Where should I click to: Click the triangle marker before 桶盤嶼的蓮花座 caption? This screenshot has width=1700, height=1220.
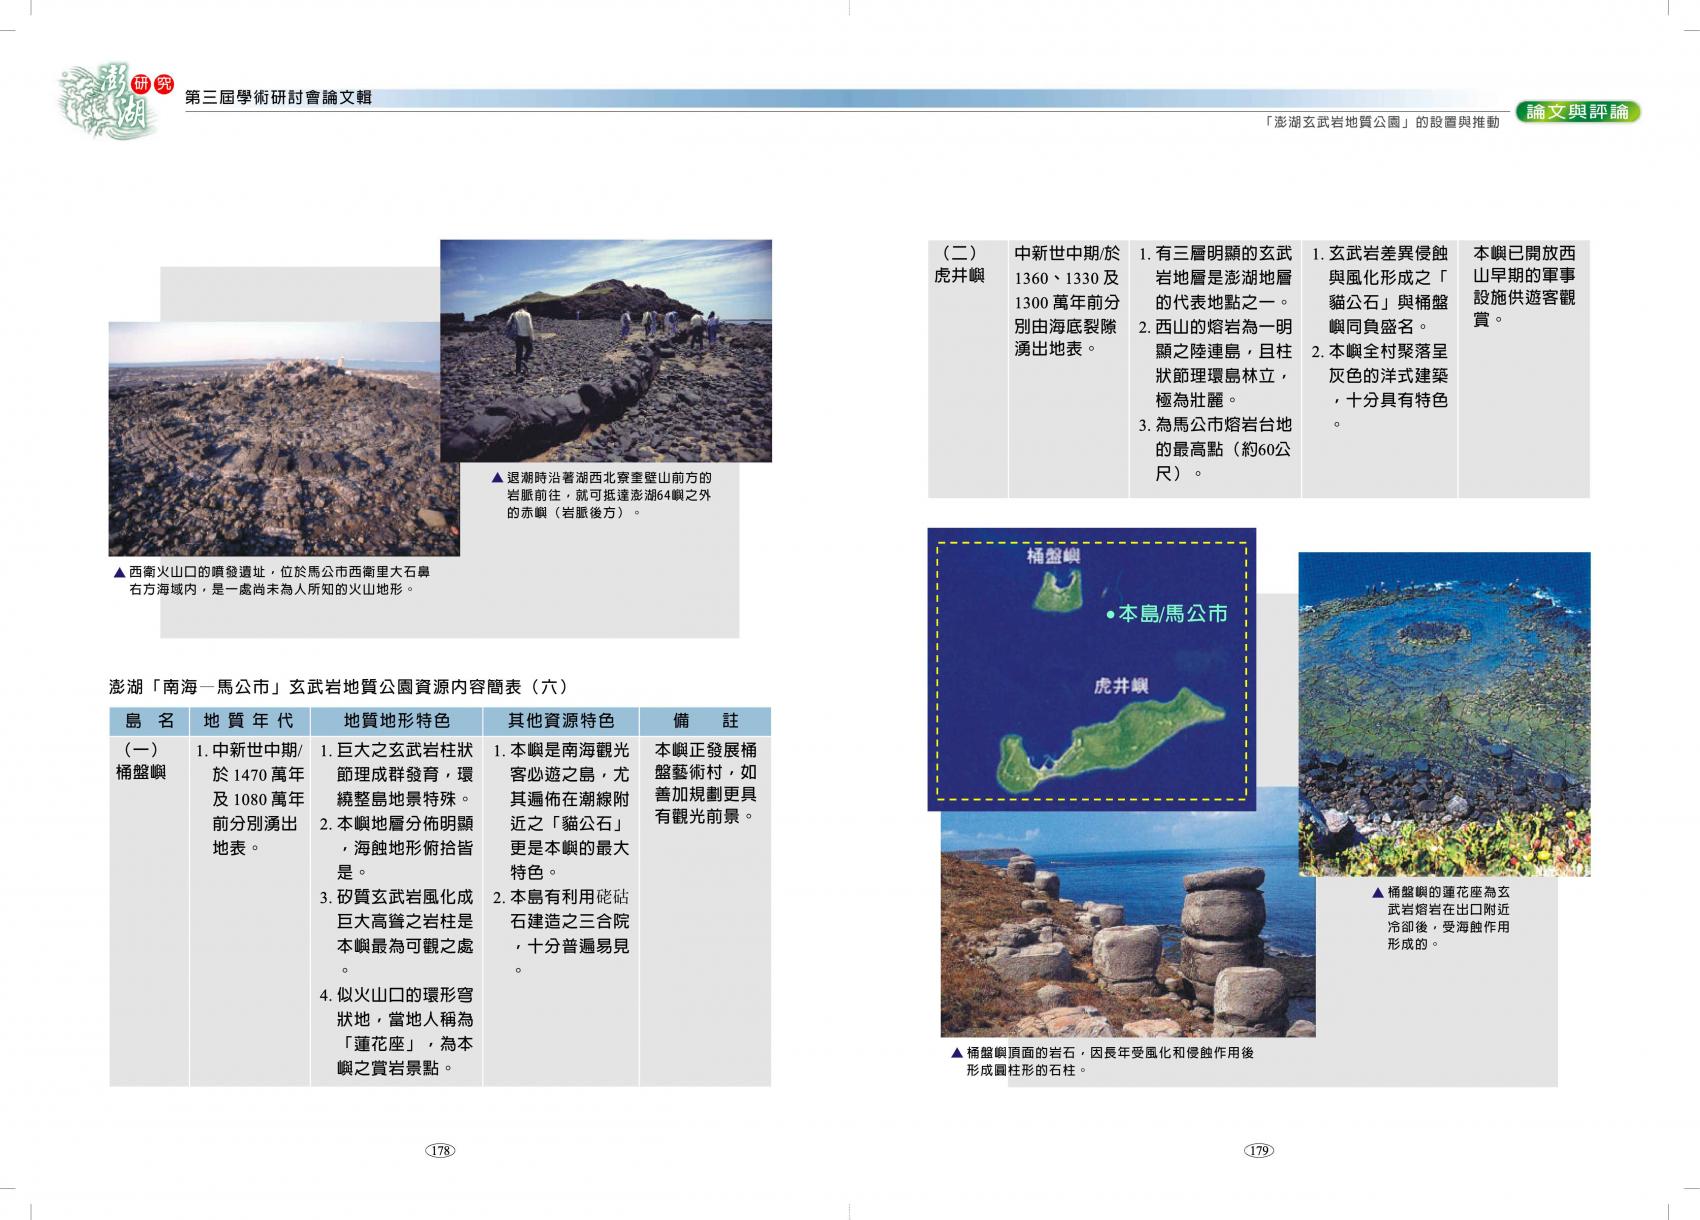pyautogui.click(x=1378, y=892)
